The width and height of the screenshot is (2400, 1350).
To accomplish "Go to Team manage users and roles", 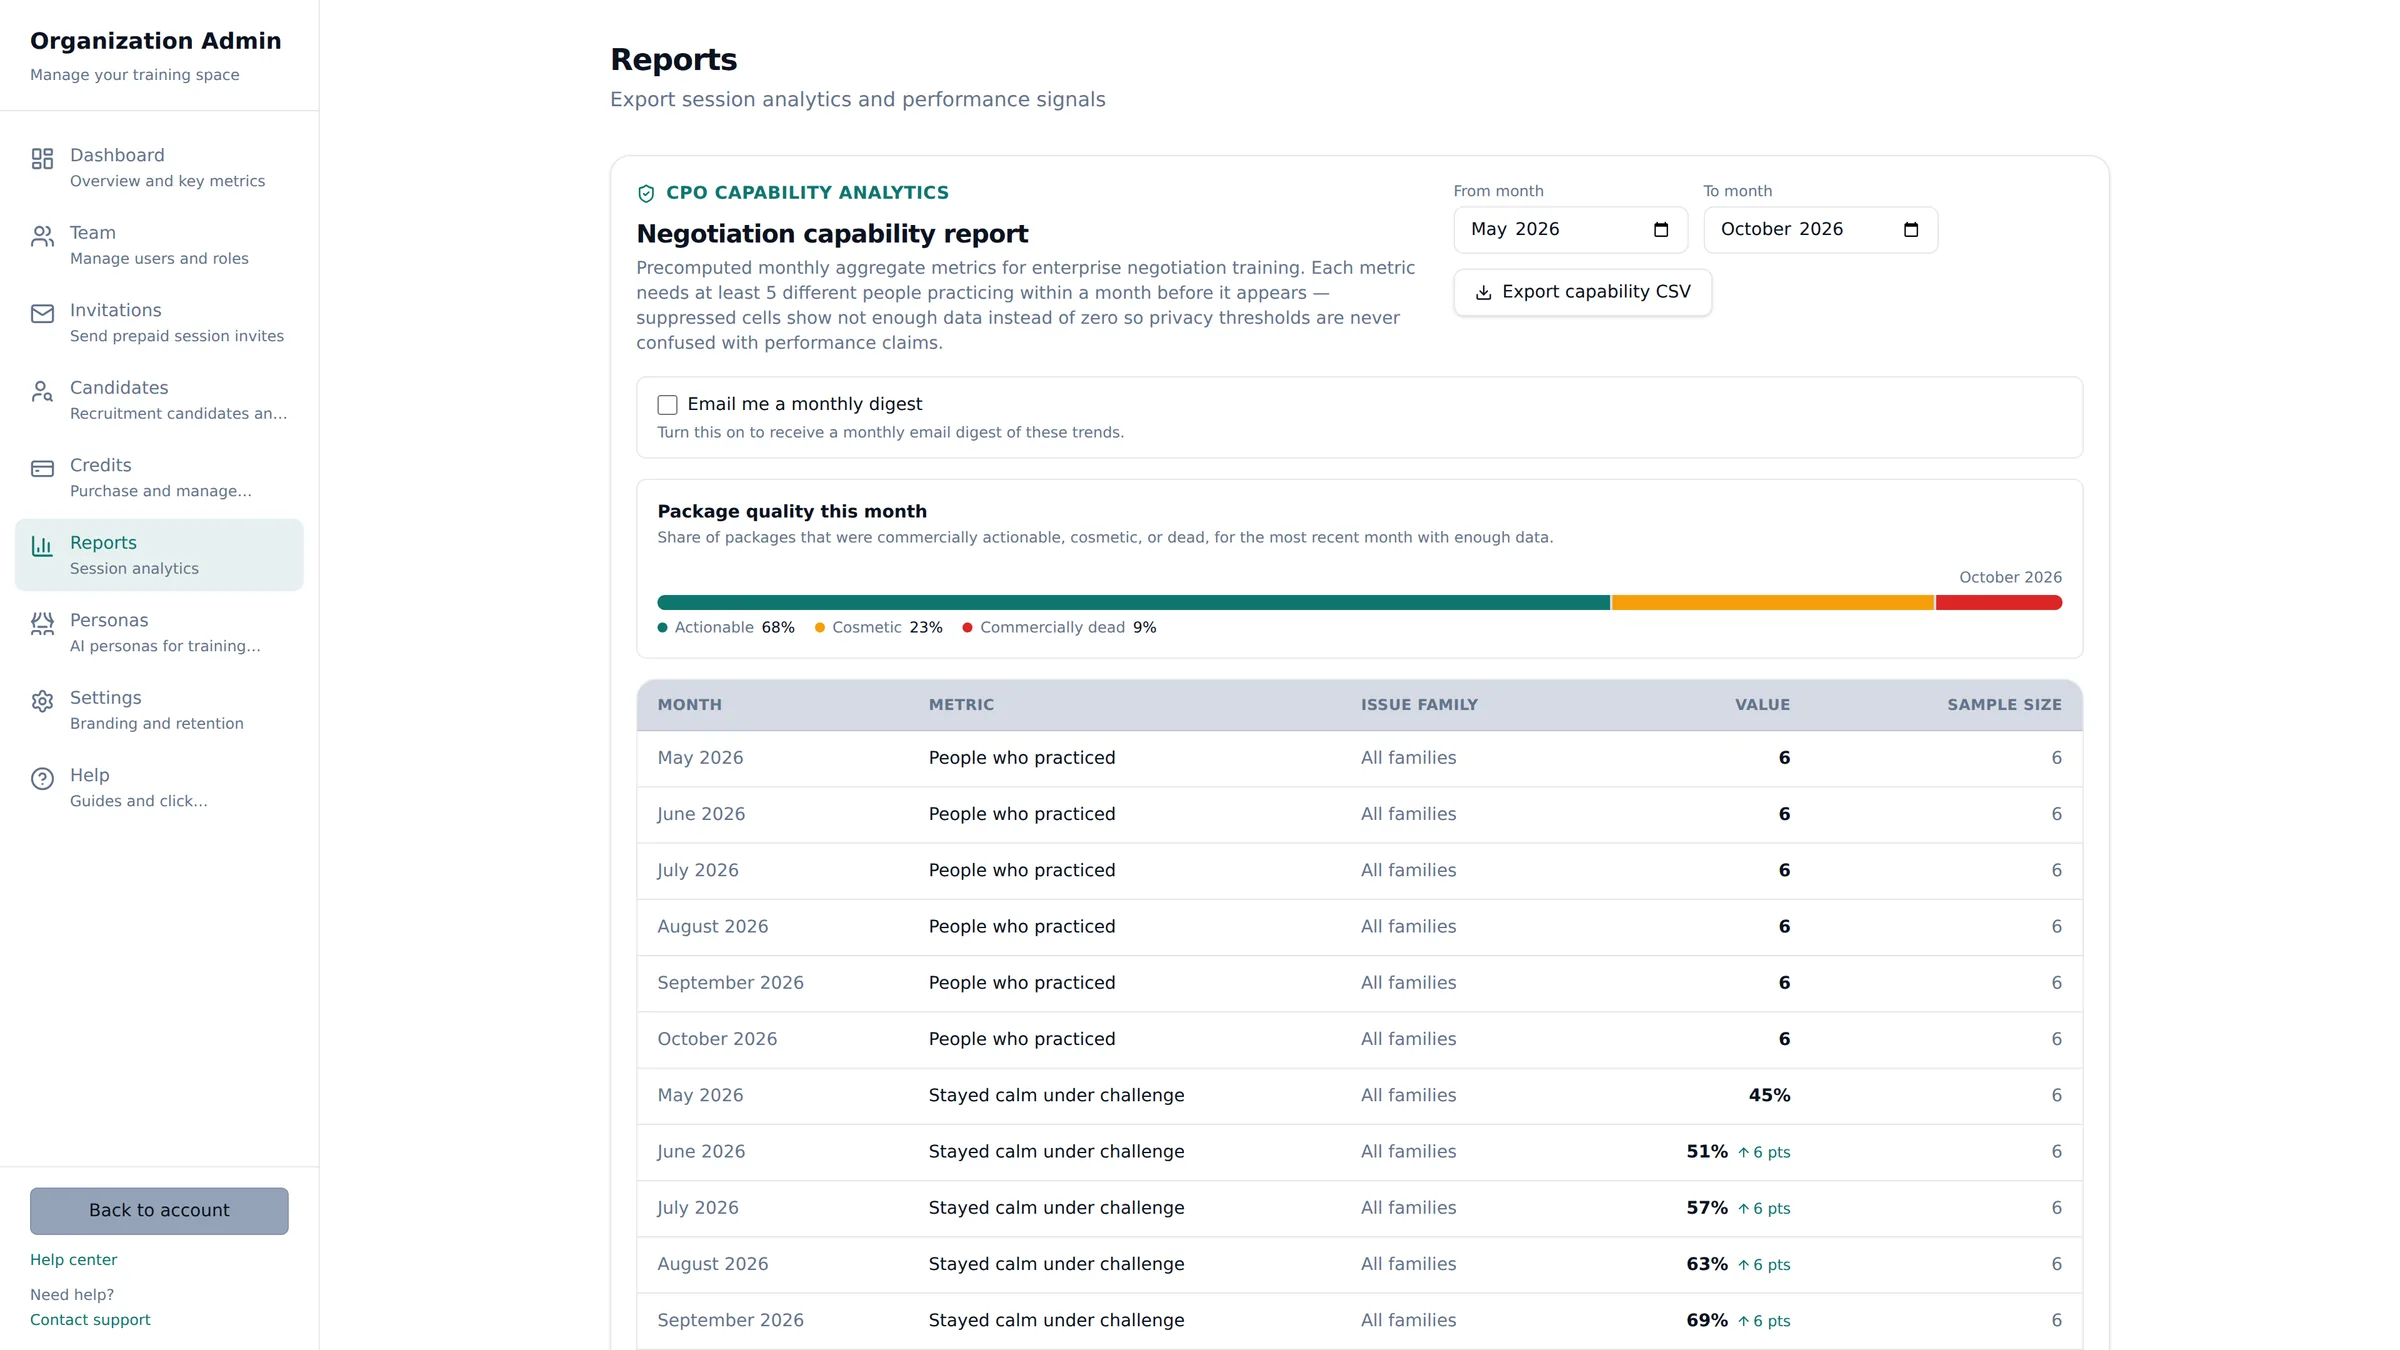I will 159,245.
